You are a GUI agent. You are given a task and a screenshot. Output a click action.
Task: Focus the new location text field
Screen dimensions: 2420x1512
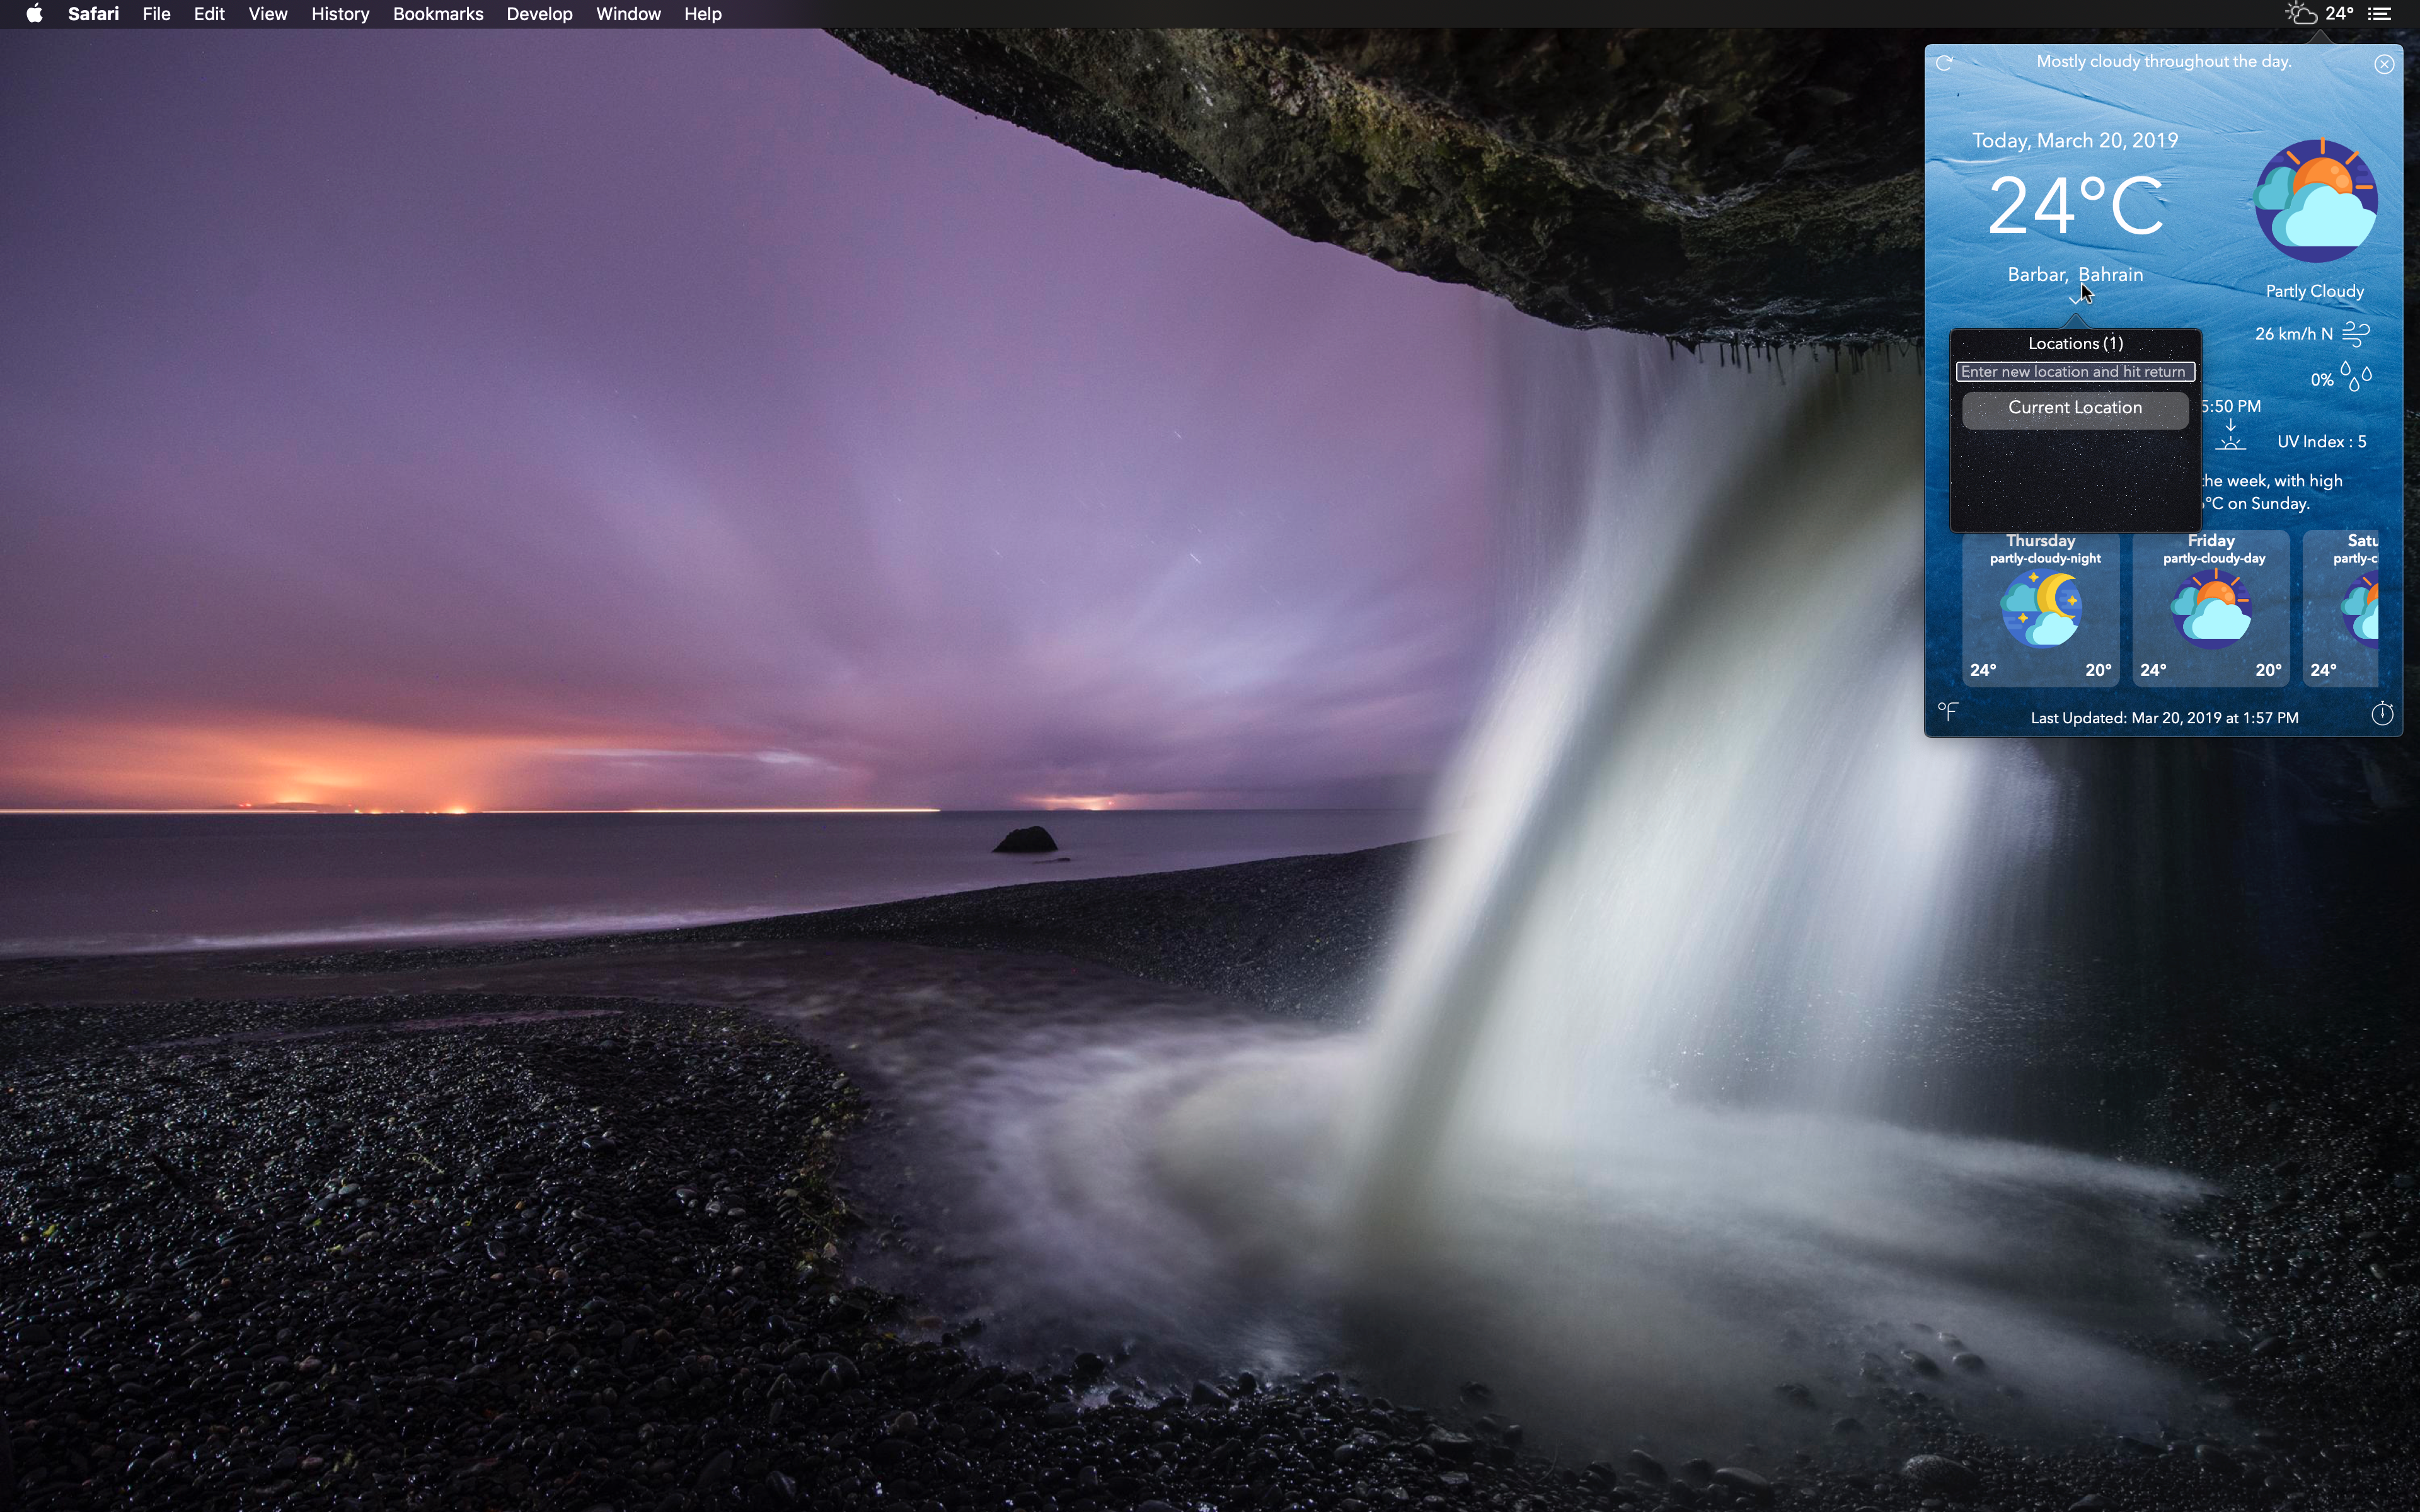click(2075, 372)
